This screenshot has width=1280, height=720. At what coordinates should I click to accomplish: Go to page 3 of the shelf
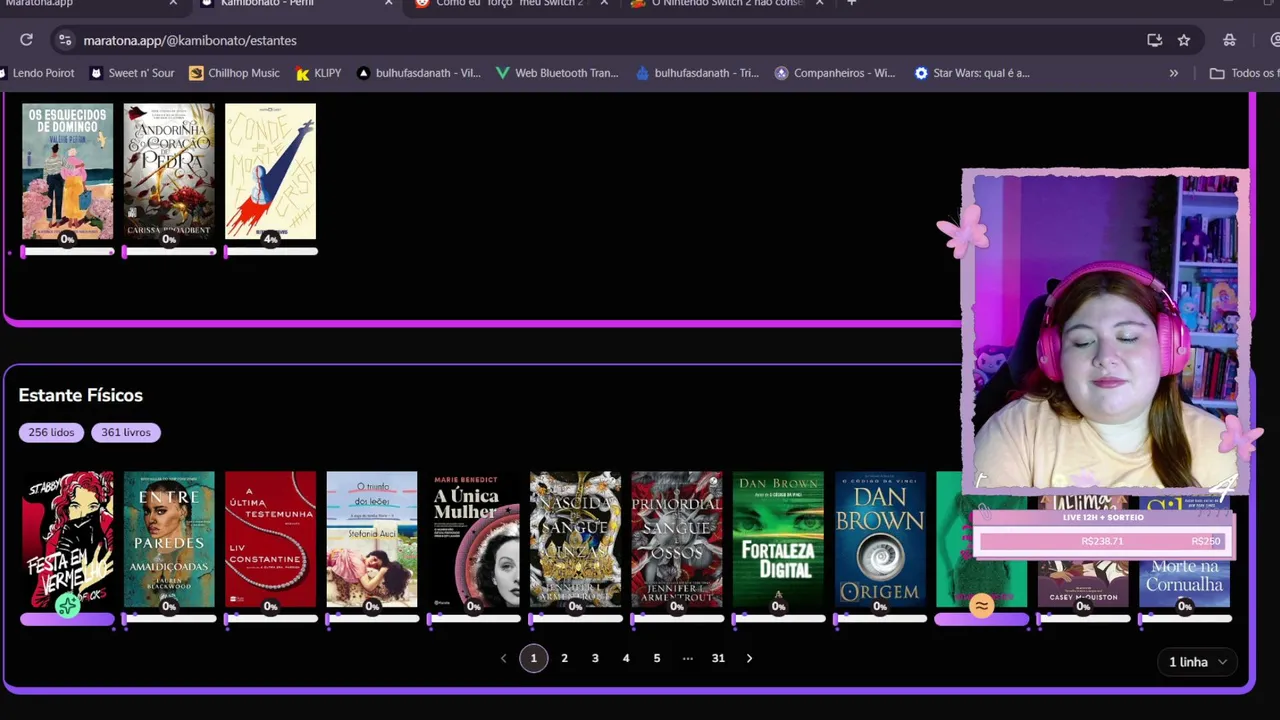coord(595,658)
